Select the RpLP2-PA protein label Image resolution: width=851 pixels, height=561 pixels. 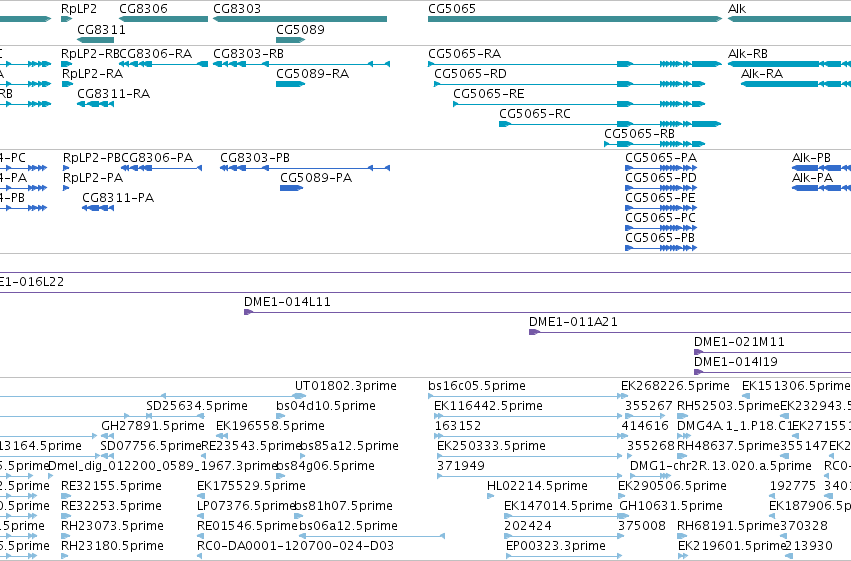coord(93,178)
